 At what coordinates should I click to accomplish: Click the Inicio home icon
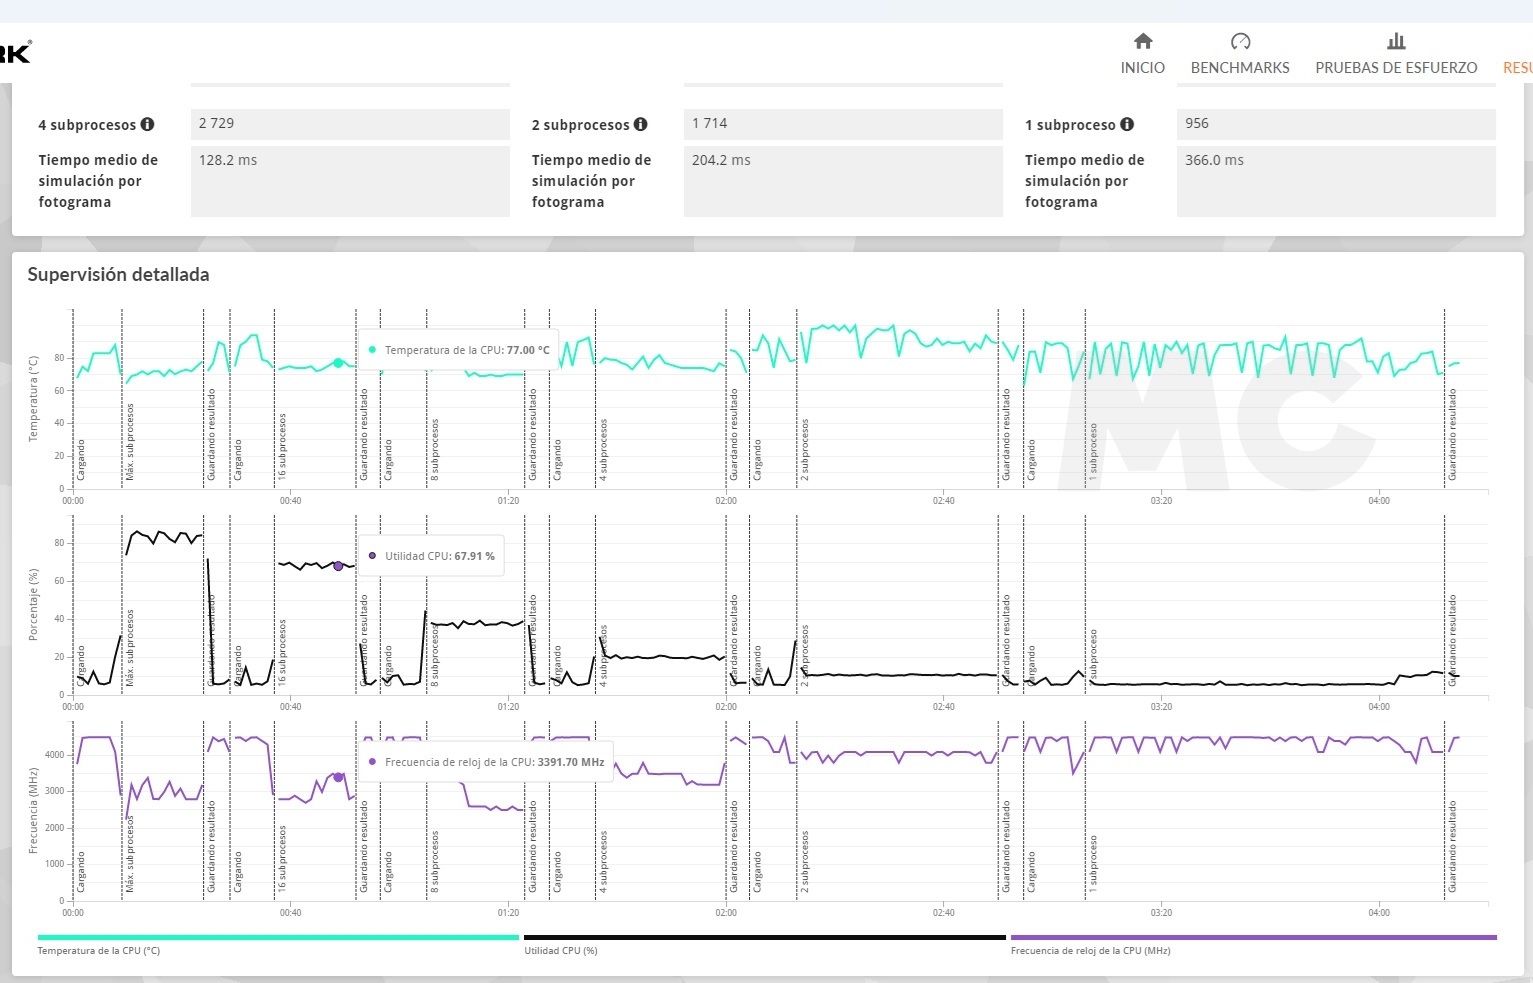[1142, 42]
